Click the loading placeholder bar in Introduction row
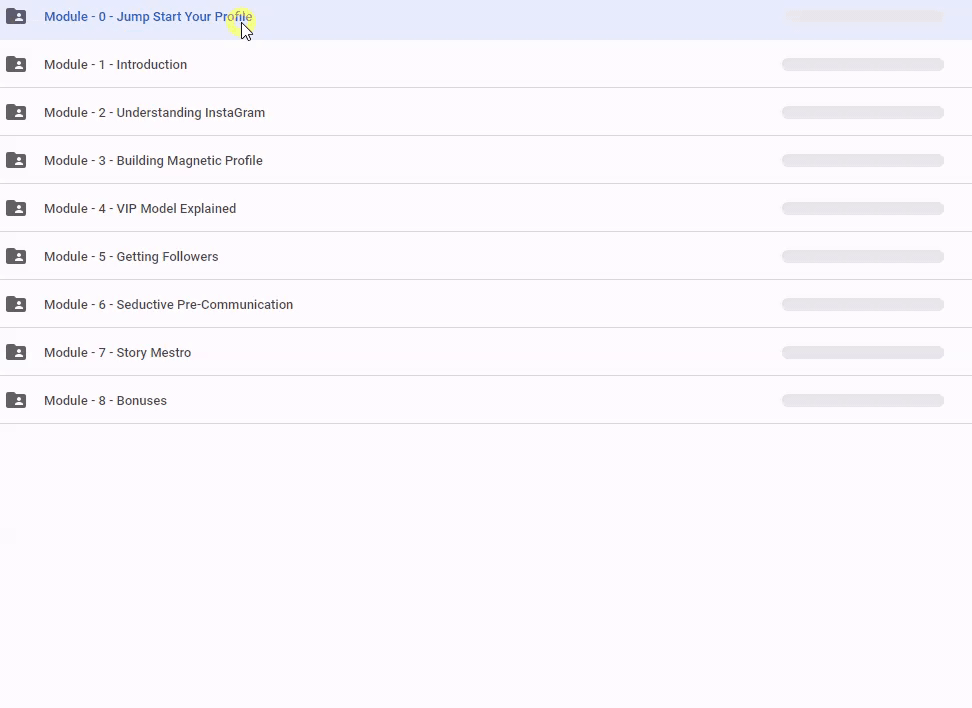Screen dimensions: 972x708 862,65
